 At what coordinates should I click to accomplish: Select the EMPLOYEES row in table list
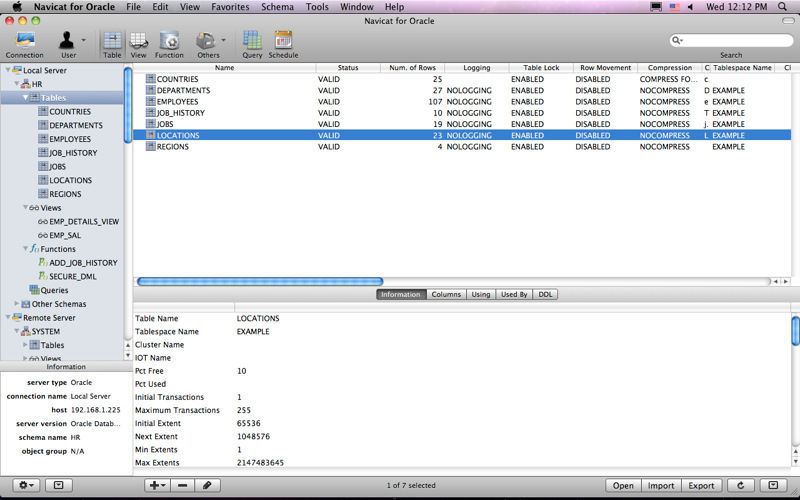click(462, 102)
